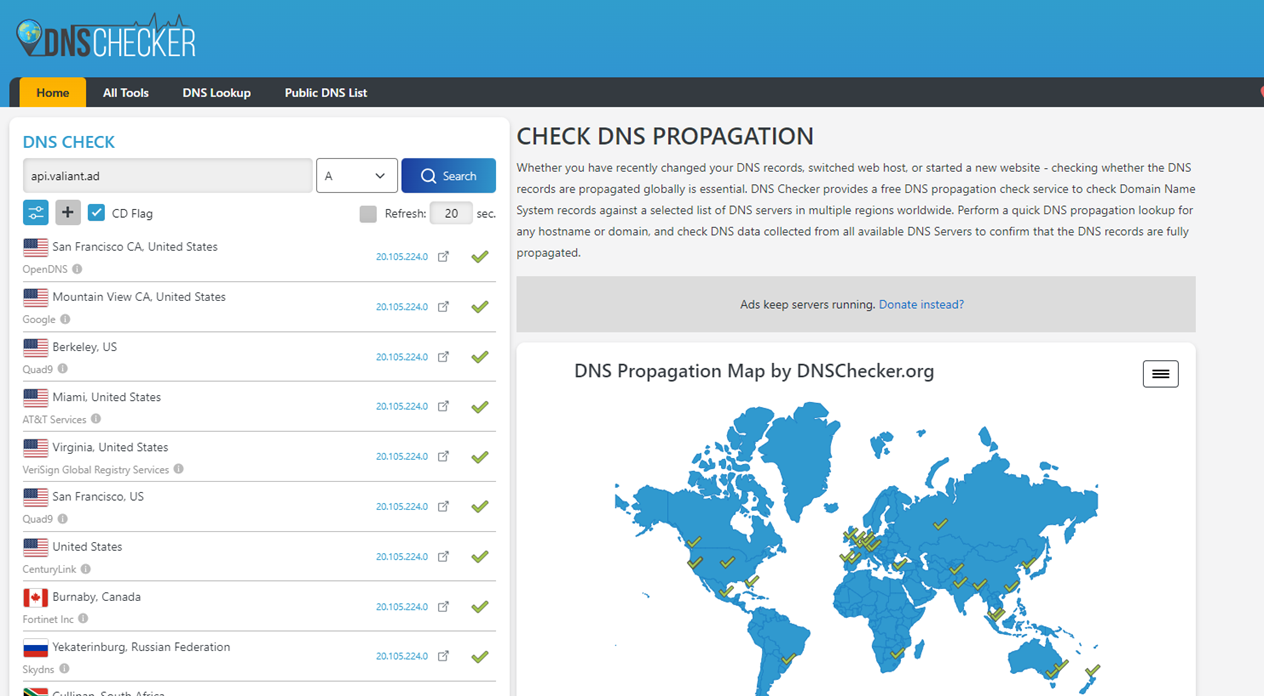Open external link icon for Yekaterinburg row
Screen dimensions: 1265x697
tap(444, 657)
